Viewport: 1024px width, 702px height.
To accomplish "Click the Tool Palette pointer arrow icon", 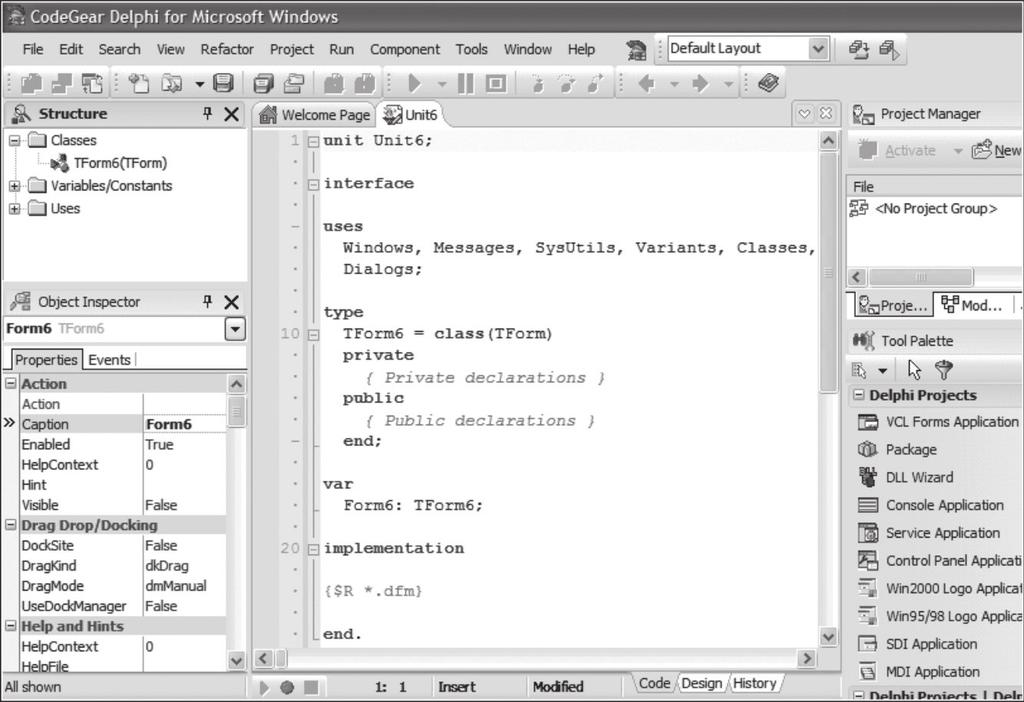I will (914, 370).
